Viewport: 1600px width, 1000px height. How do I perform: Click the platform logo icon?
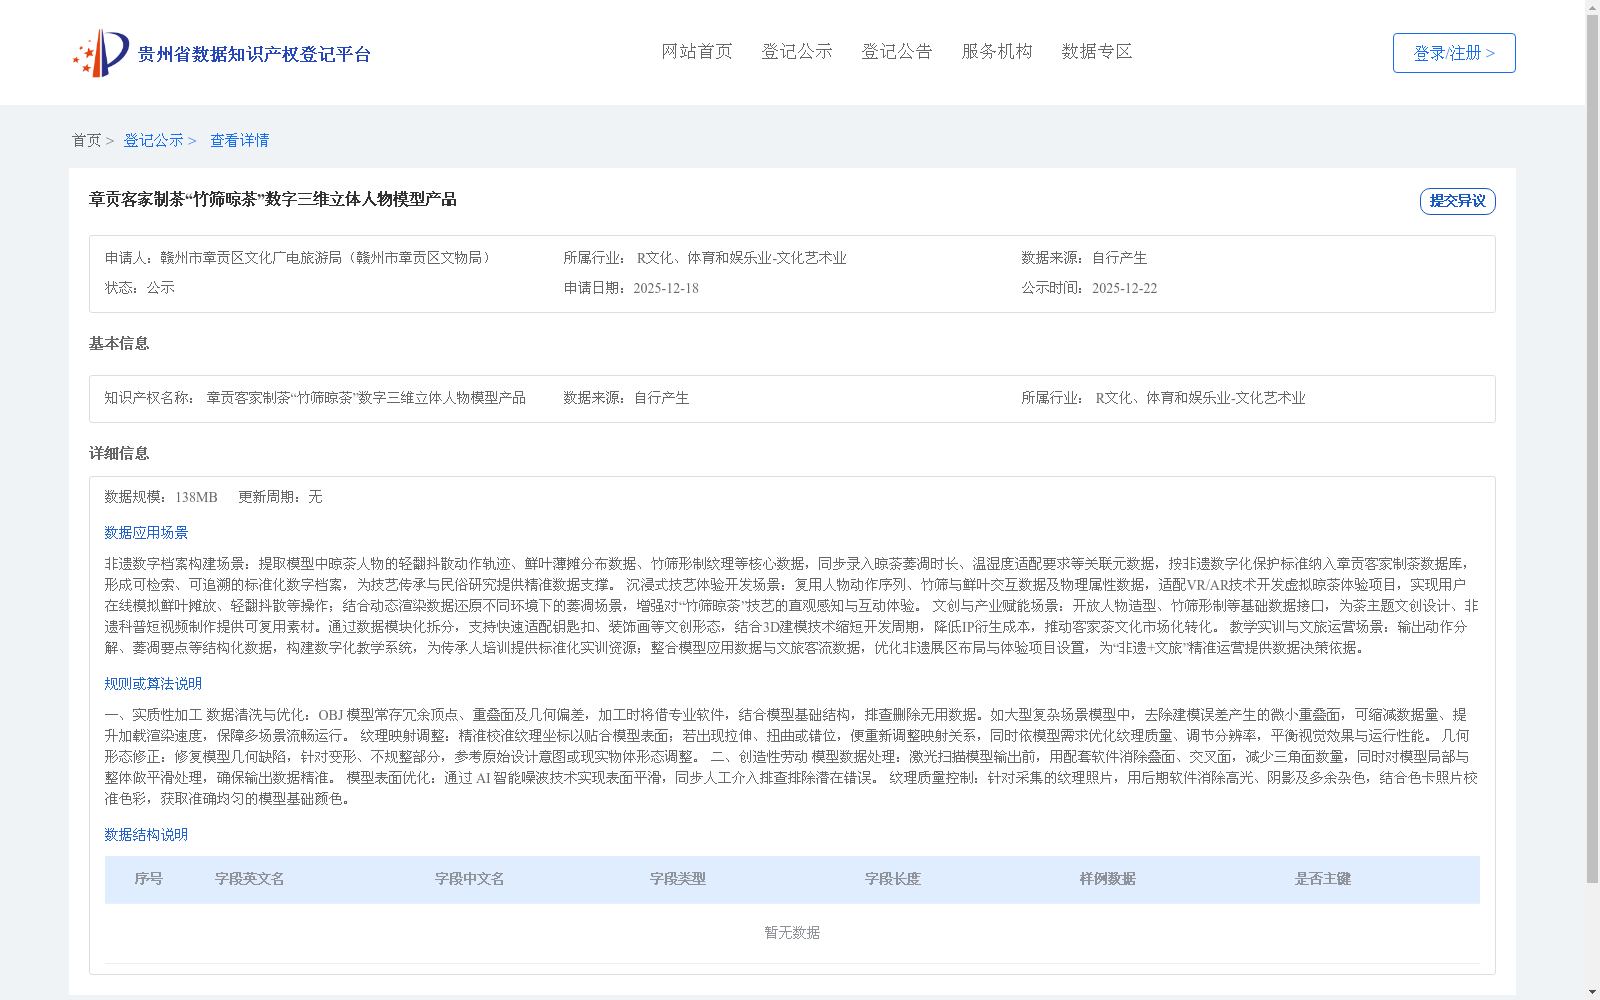100,53
